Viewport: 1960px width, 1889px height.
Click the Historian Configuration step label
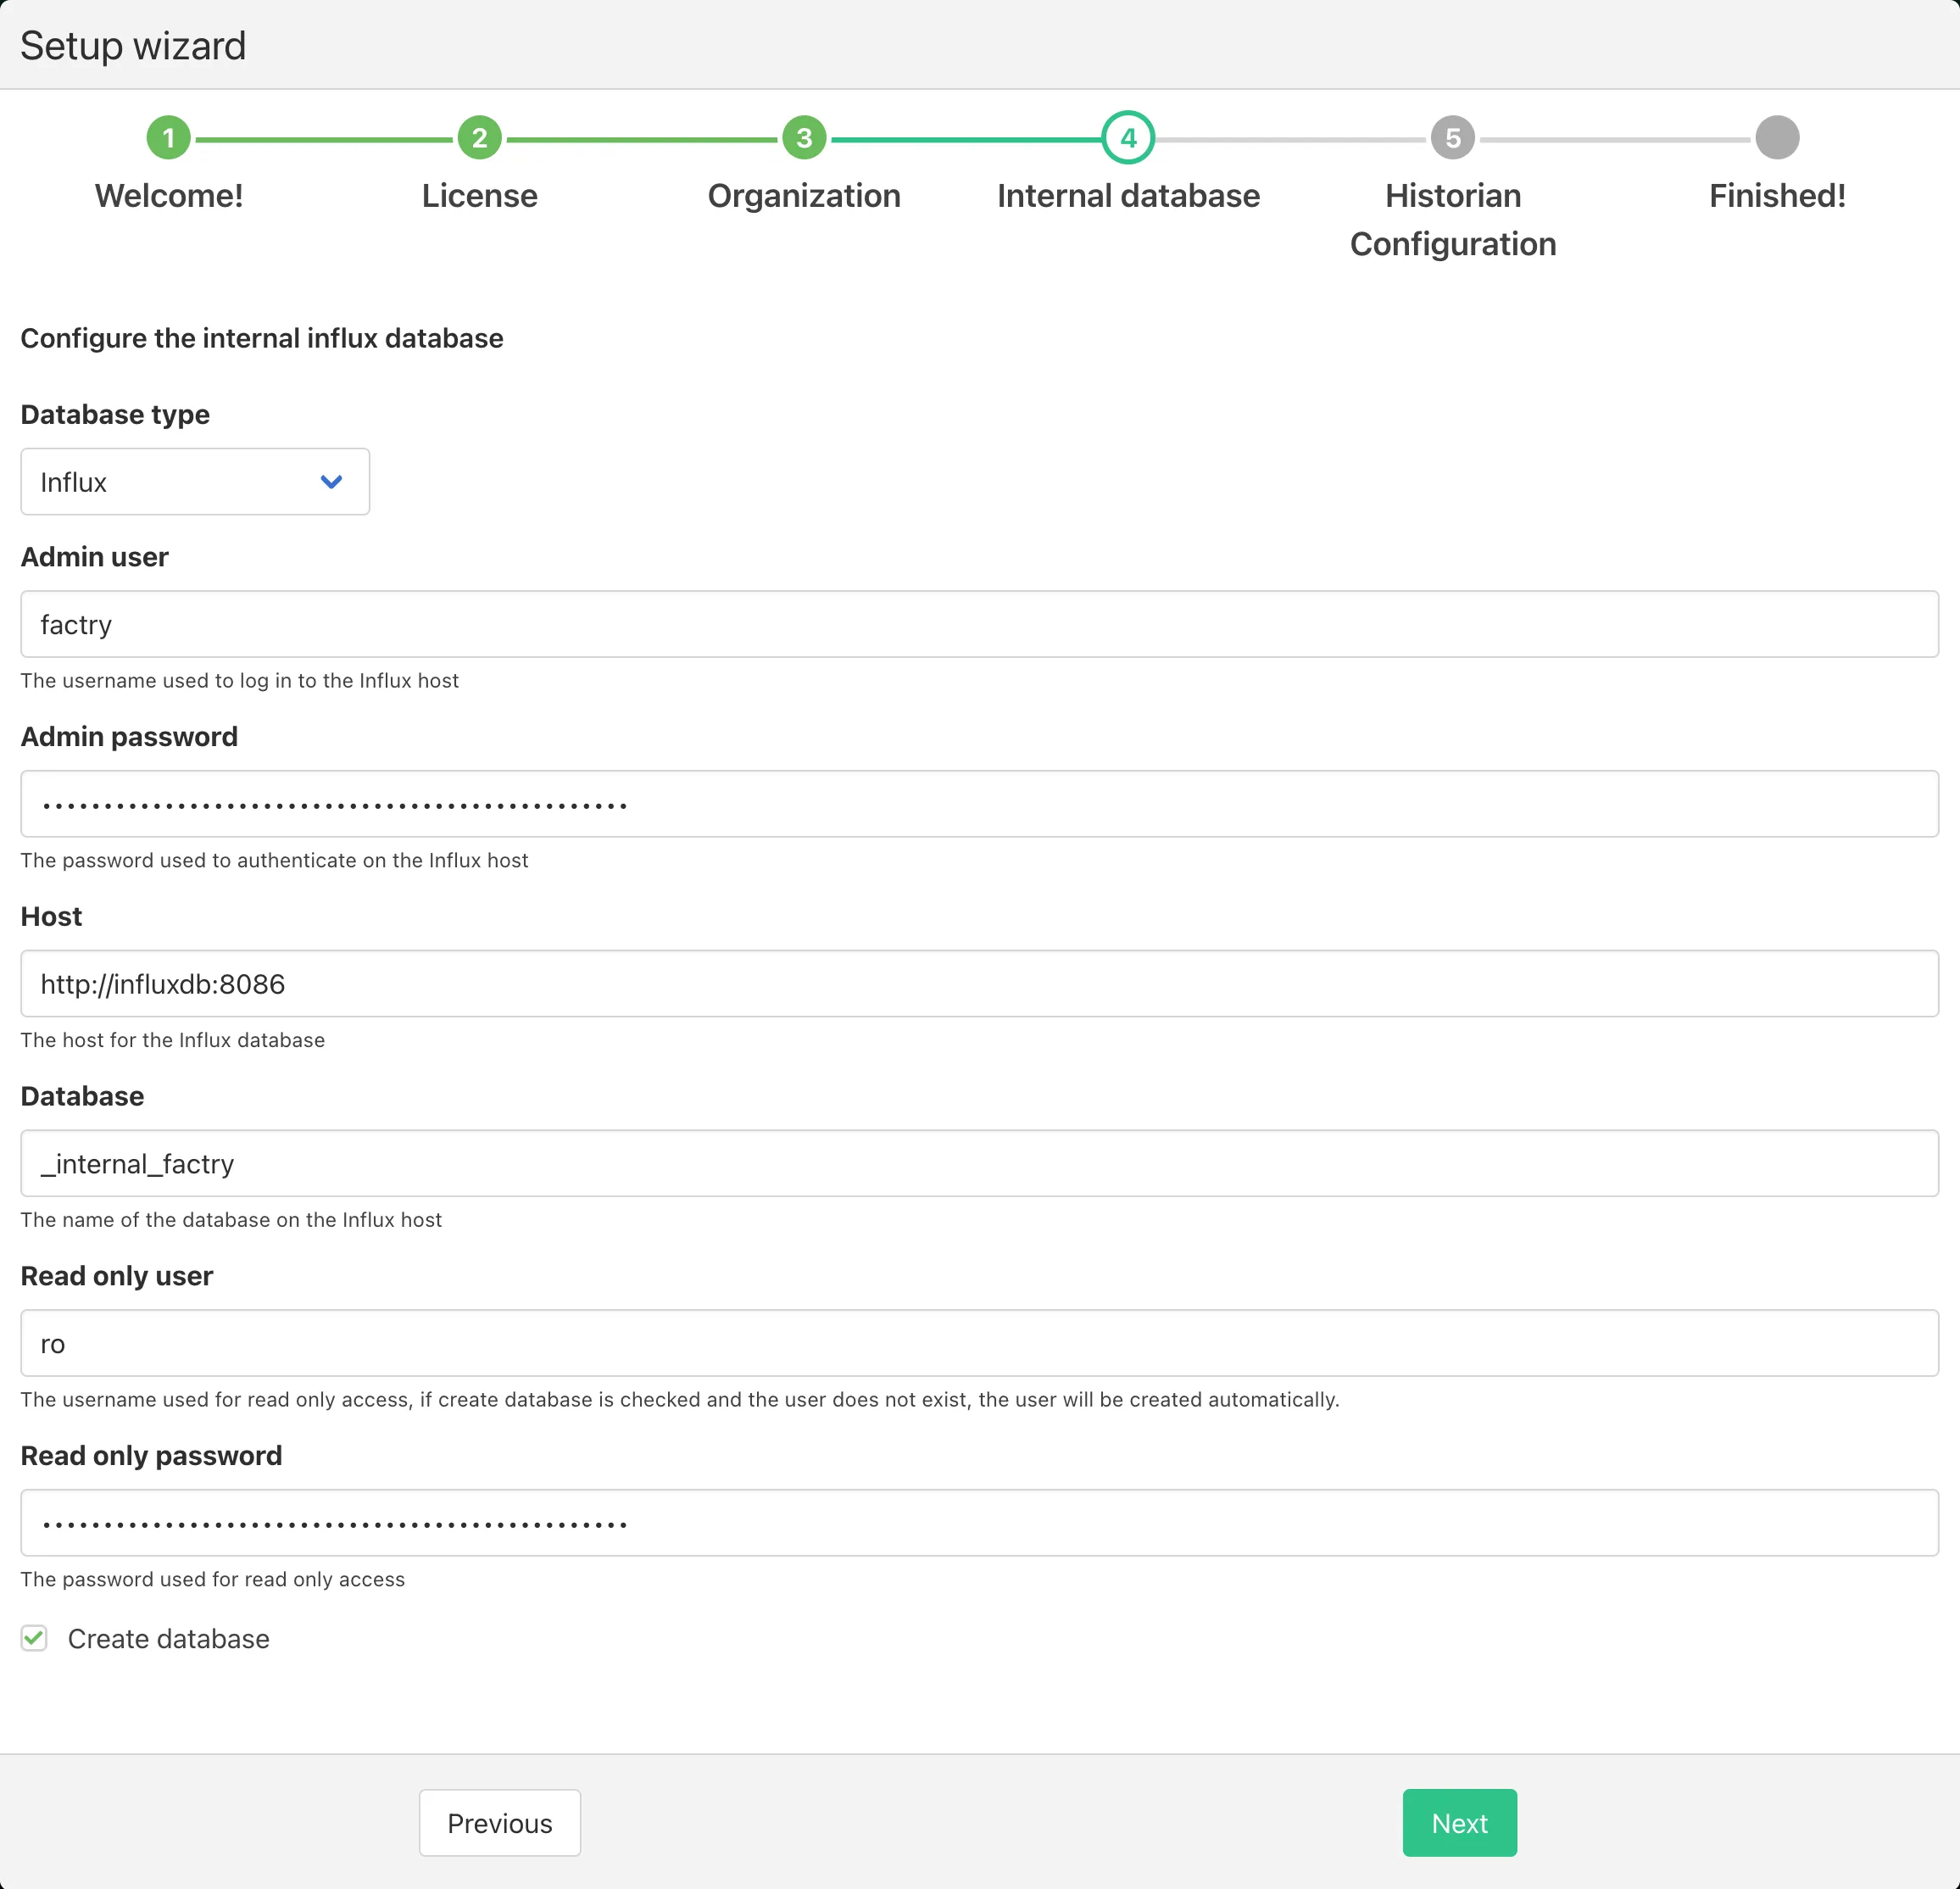coord(1453,220)
